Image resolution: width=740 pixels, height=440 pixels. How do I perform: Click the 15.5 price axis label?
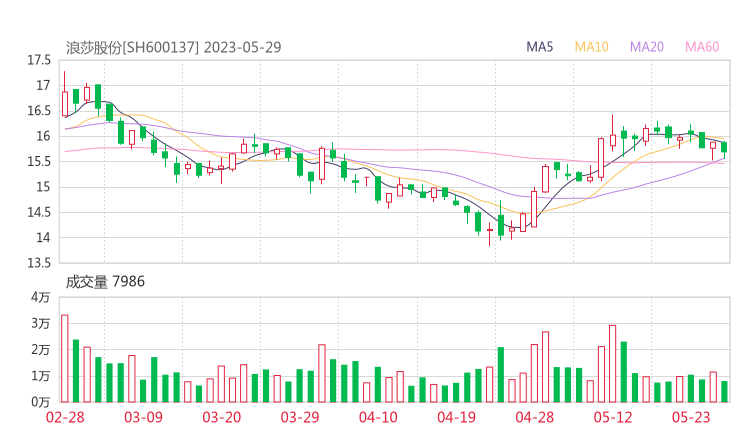coord(39,161)
